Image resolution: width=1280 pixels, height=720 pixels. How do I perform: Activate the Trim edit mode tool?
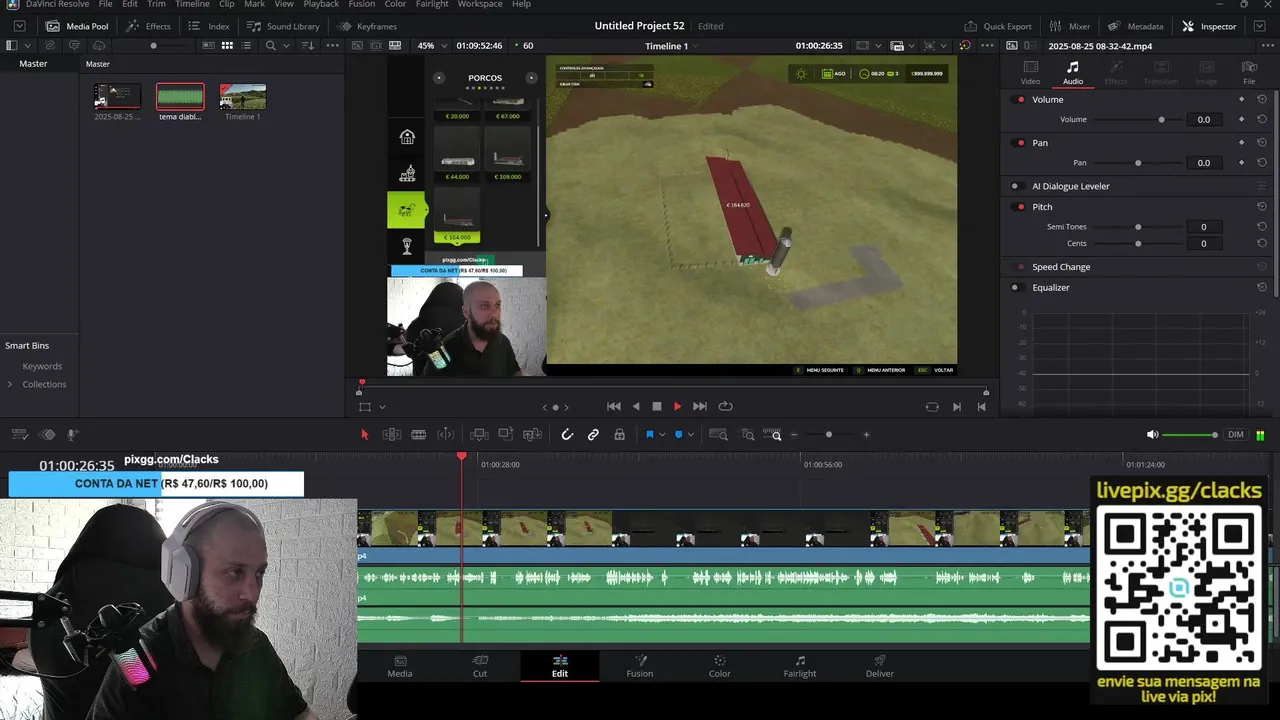(x=392, y=435)
